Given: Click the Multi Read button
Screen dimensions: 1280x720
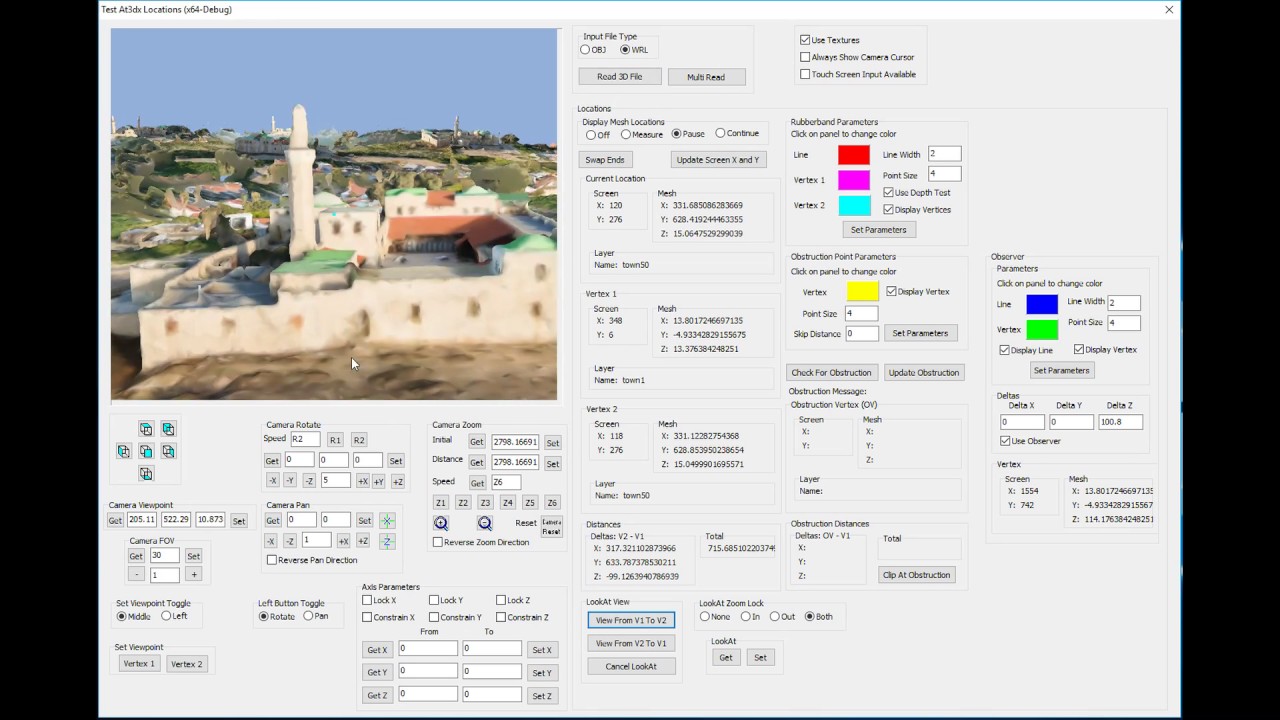Looking at the screenshot, I should 705,77.
